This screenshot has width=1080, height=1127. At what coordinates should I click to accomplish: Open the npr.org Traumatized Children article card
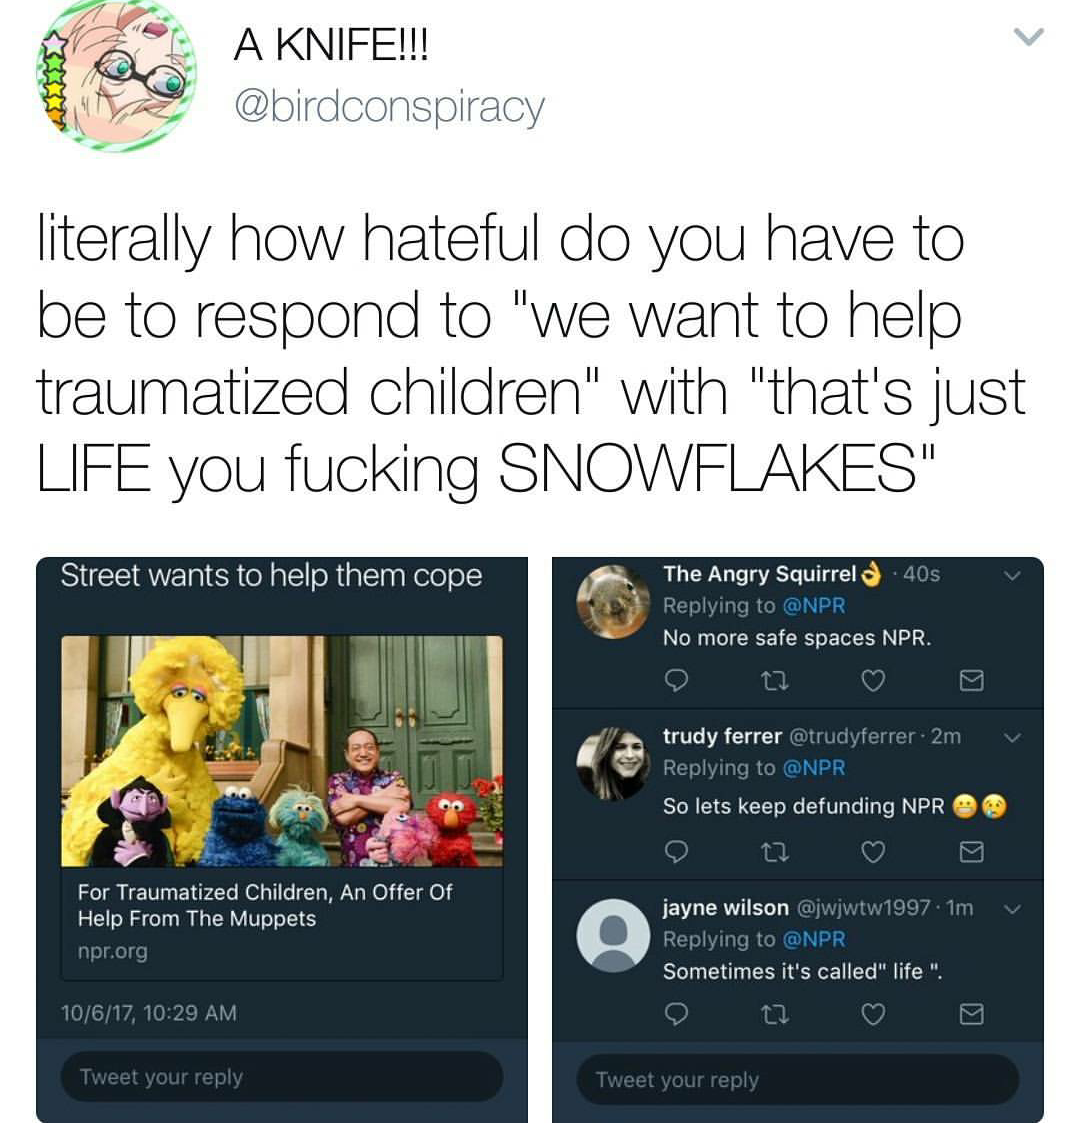(282, 807)
